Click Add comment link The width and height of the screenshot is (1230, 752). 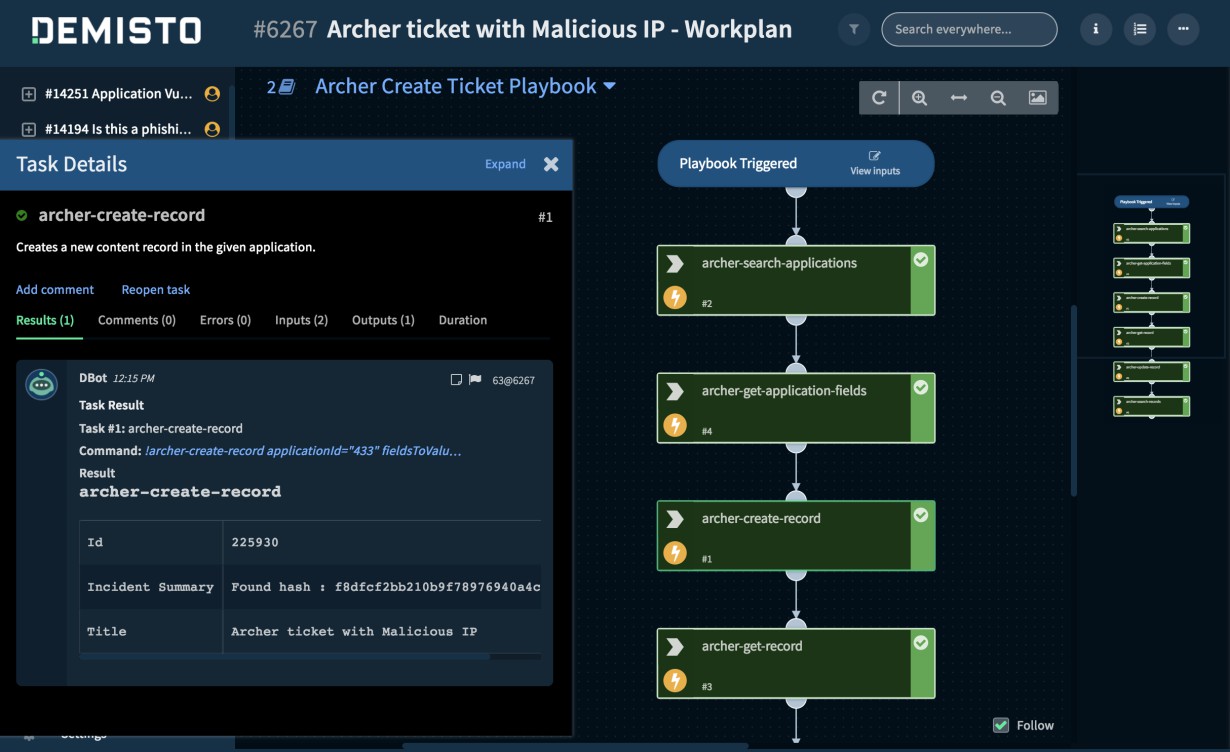pos(55,290)
